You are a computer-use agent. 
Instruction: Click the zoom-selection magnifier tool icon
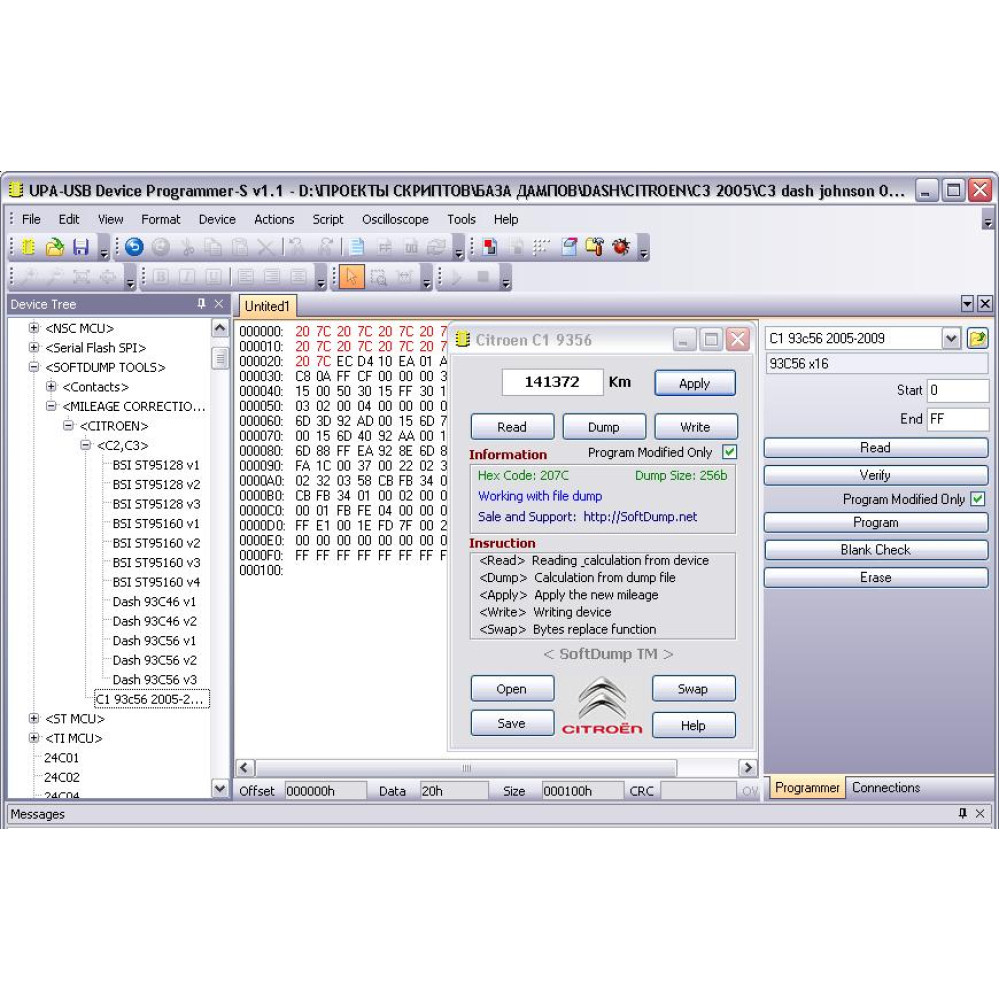click(379, 277)
